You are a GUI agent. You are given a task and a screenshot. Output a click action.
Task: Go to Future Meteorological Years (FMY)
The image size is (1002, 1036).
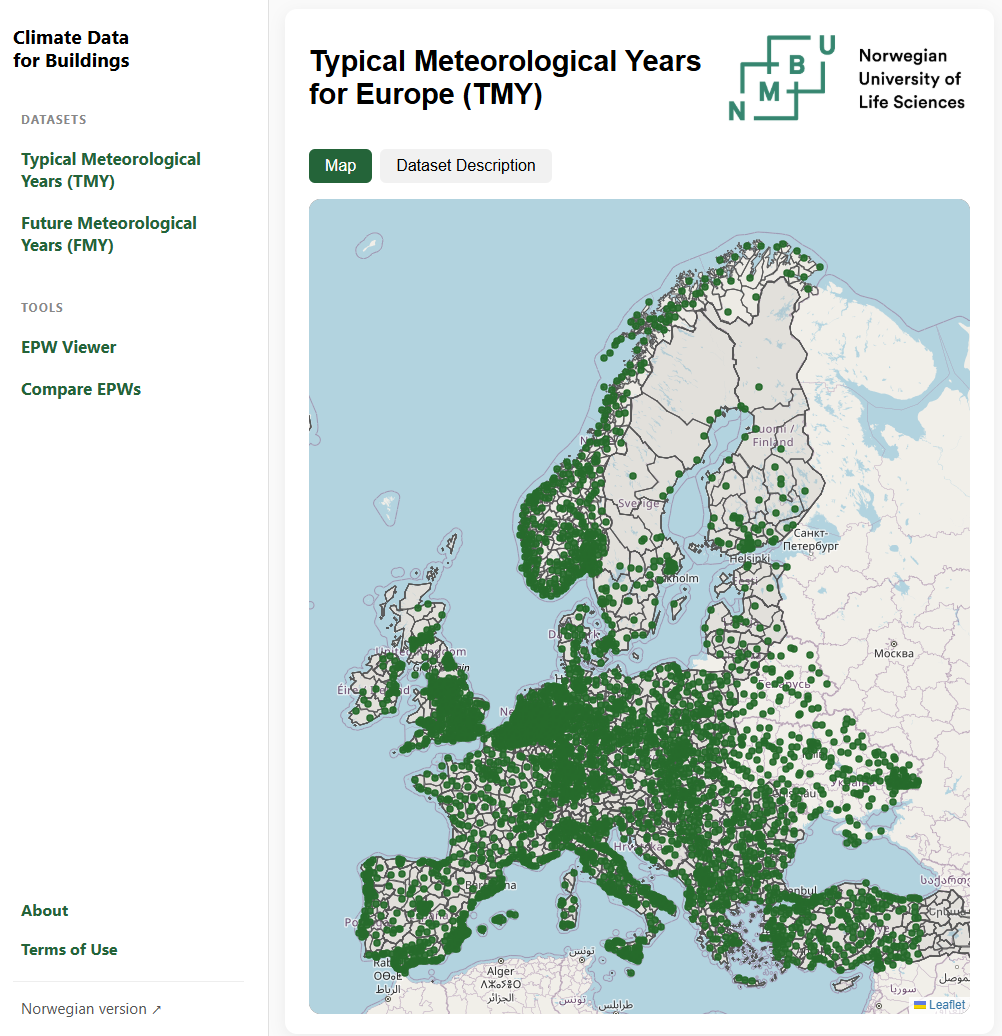[x=108, y=234]
